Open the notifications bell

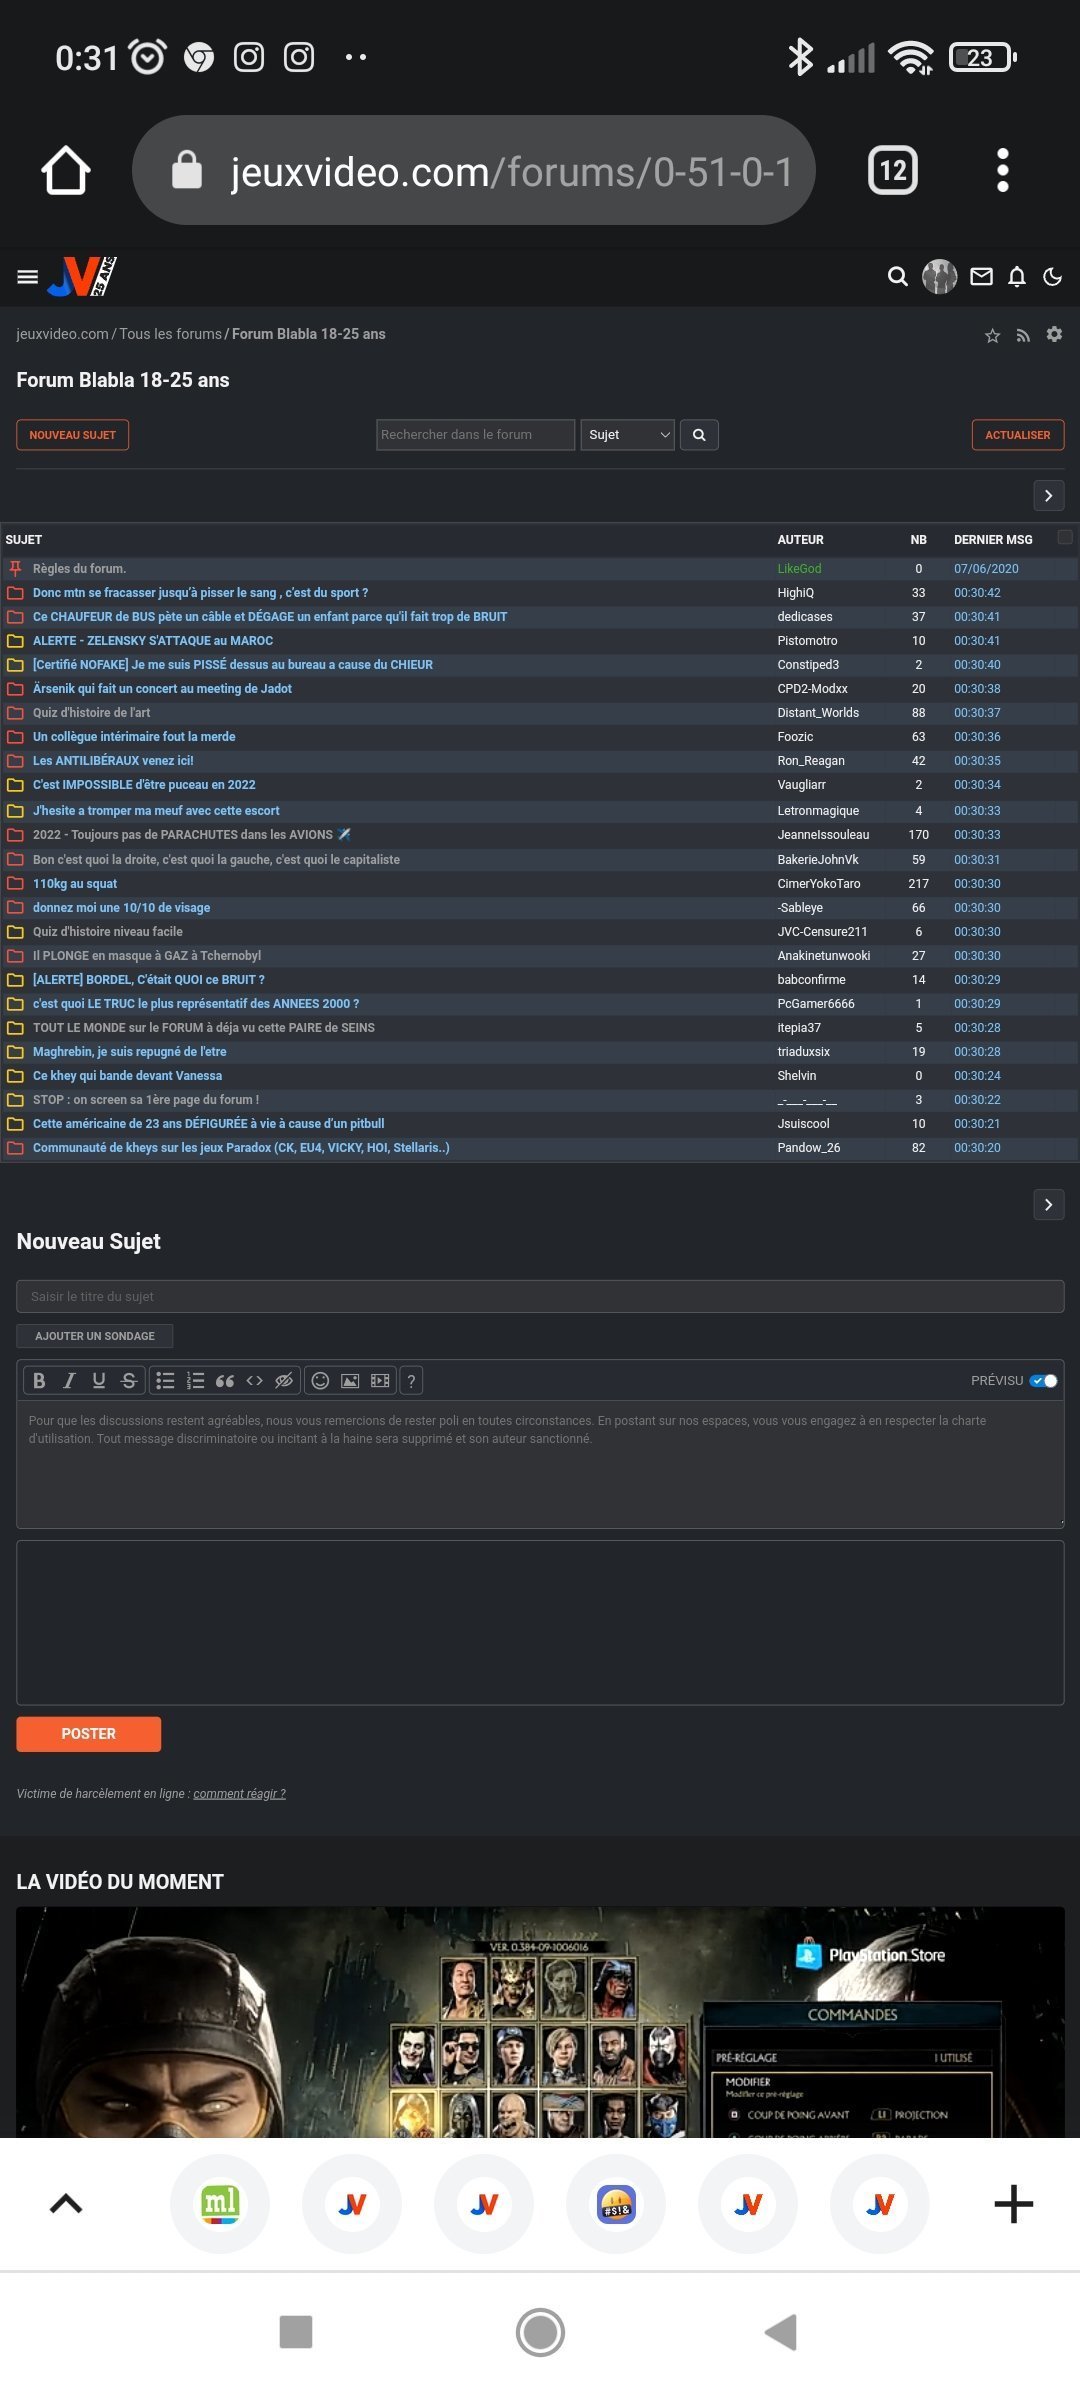(1017, 277)
